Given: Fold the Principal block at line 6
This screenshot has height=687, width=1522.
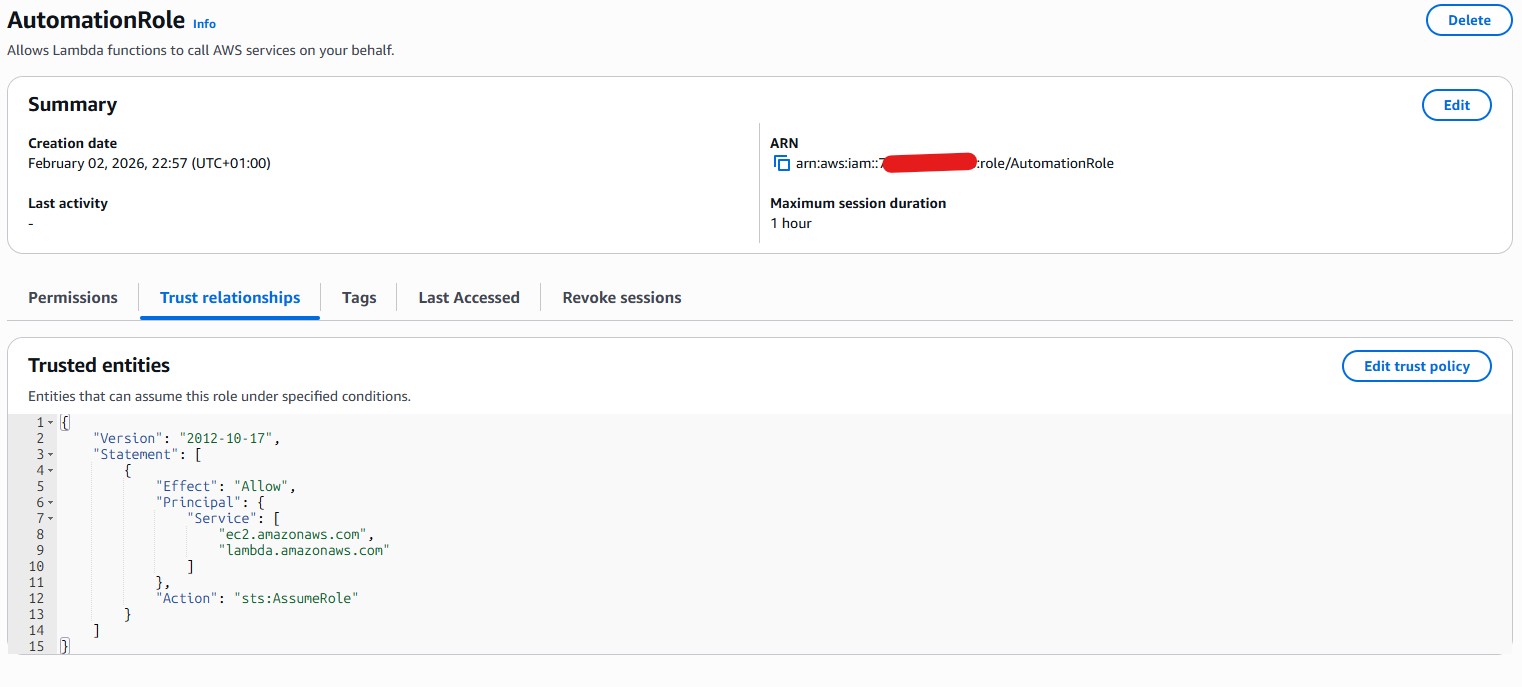Looking at the screenshot, I should click(x=51, y=503).
